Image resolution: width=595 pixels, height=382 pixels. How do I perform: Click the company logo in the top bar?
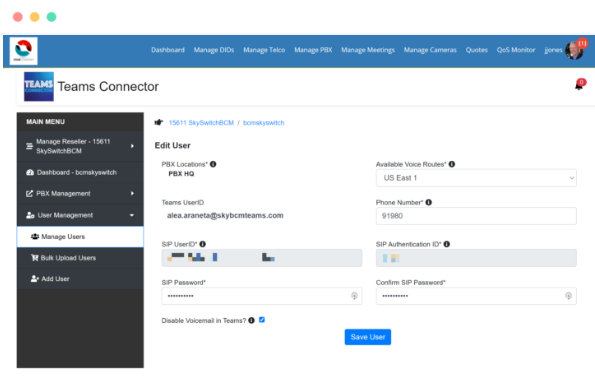click(x=24, y=51)
